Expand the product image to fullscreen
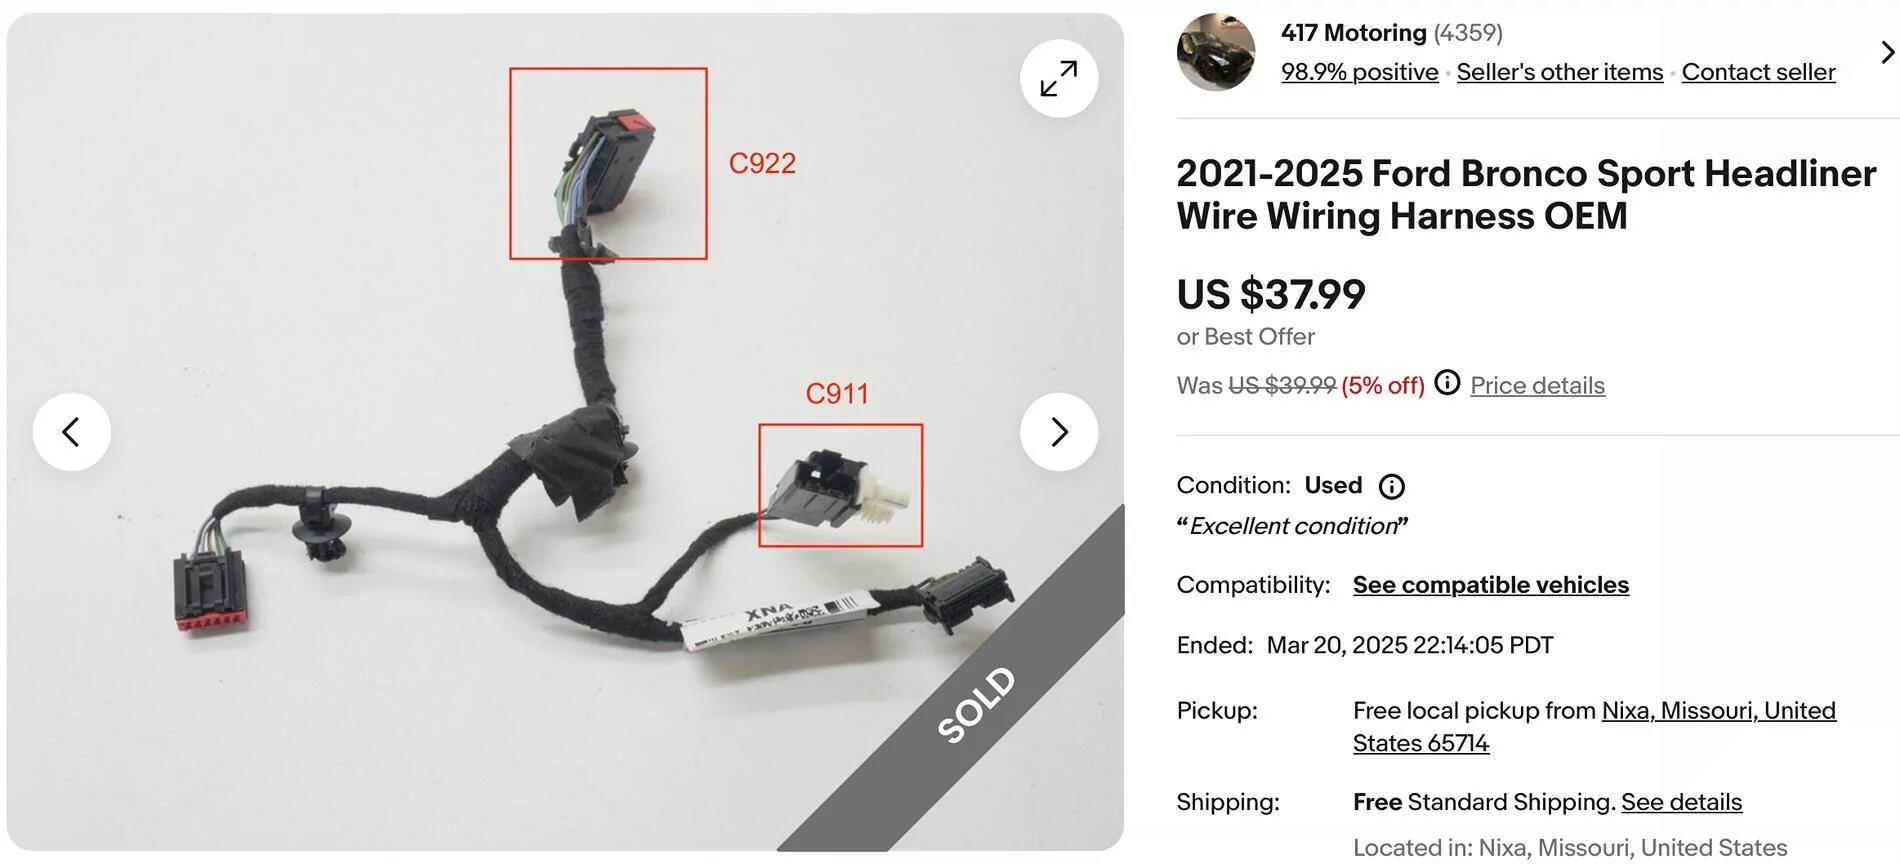Screen dimensions: 1900x864 click(x=1059, y=78)
